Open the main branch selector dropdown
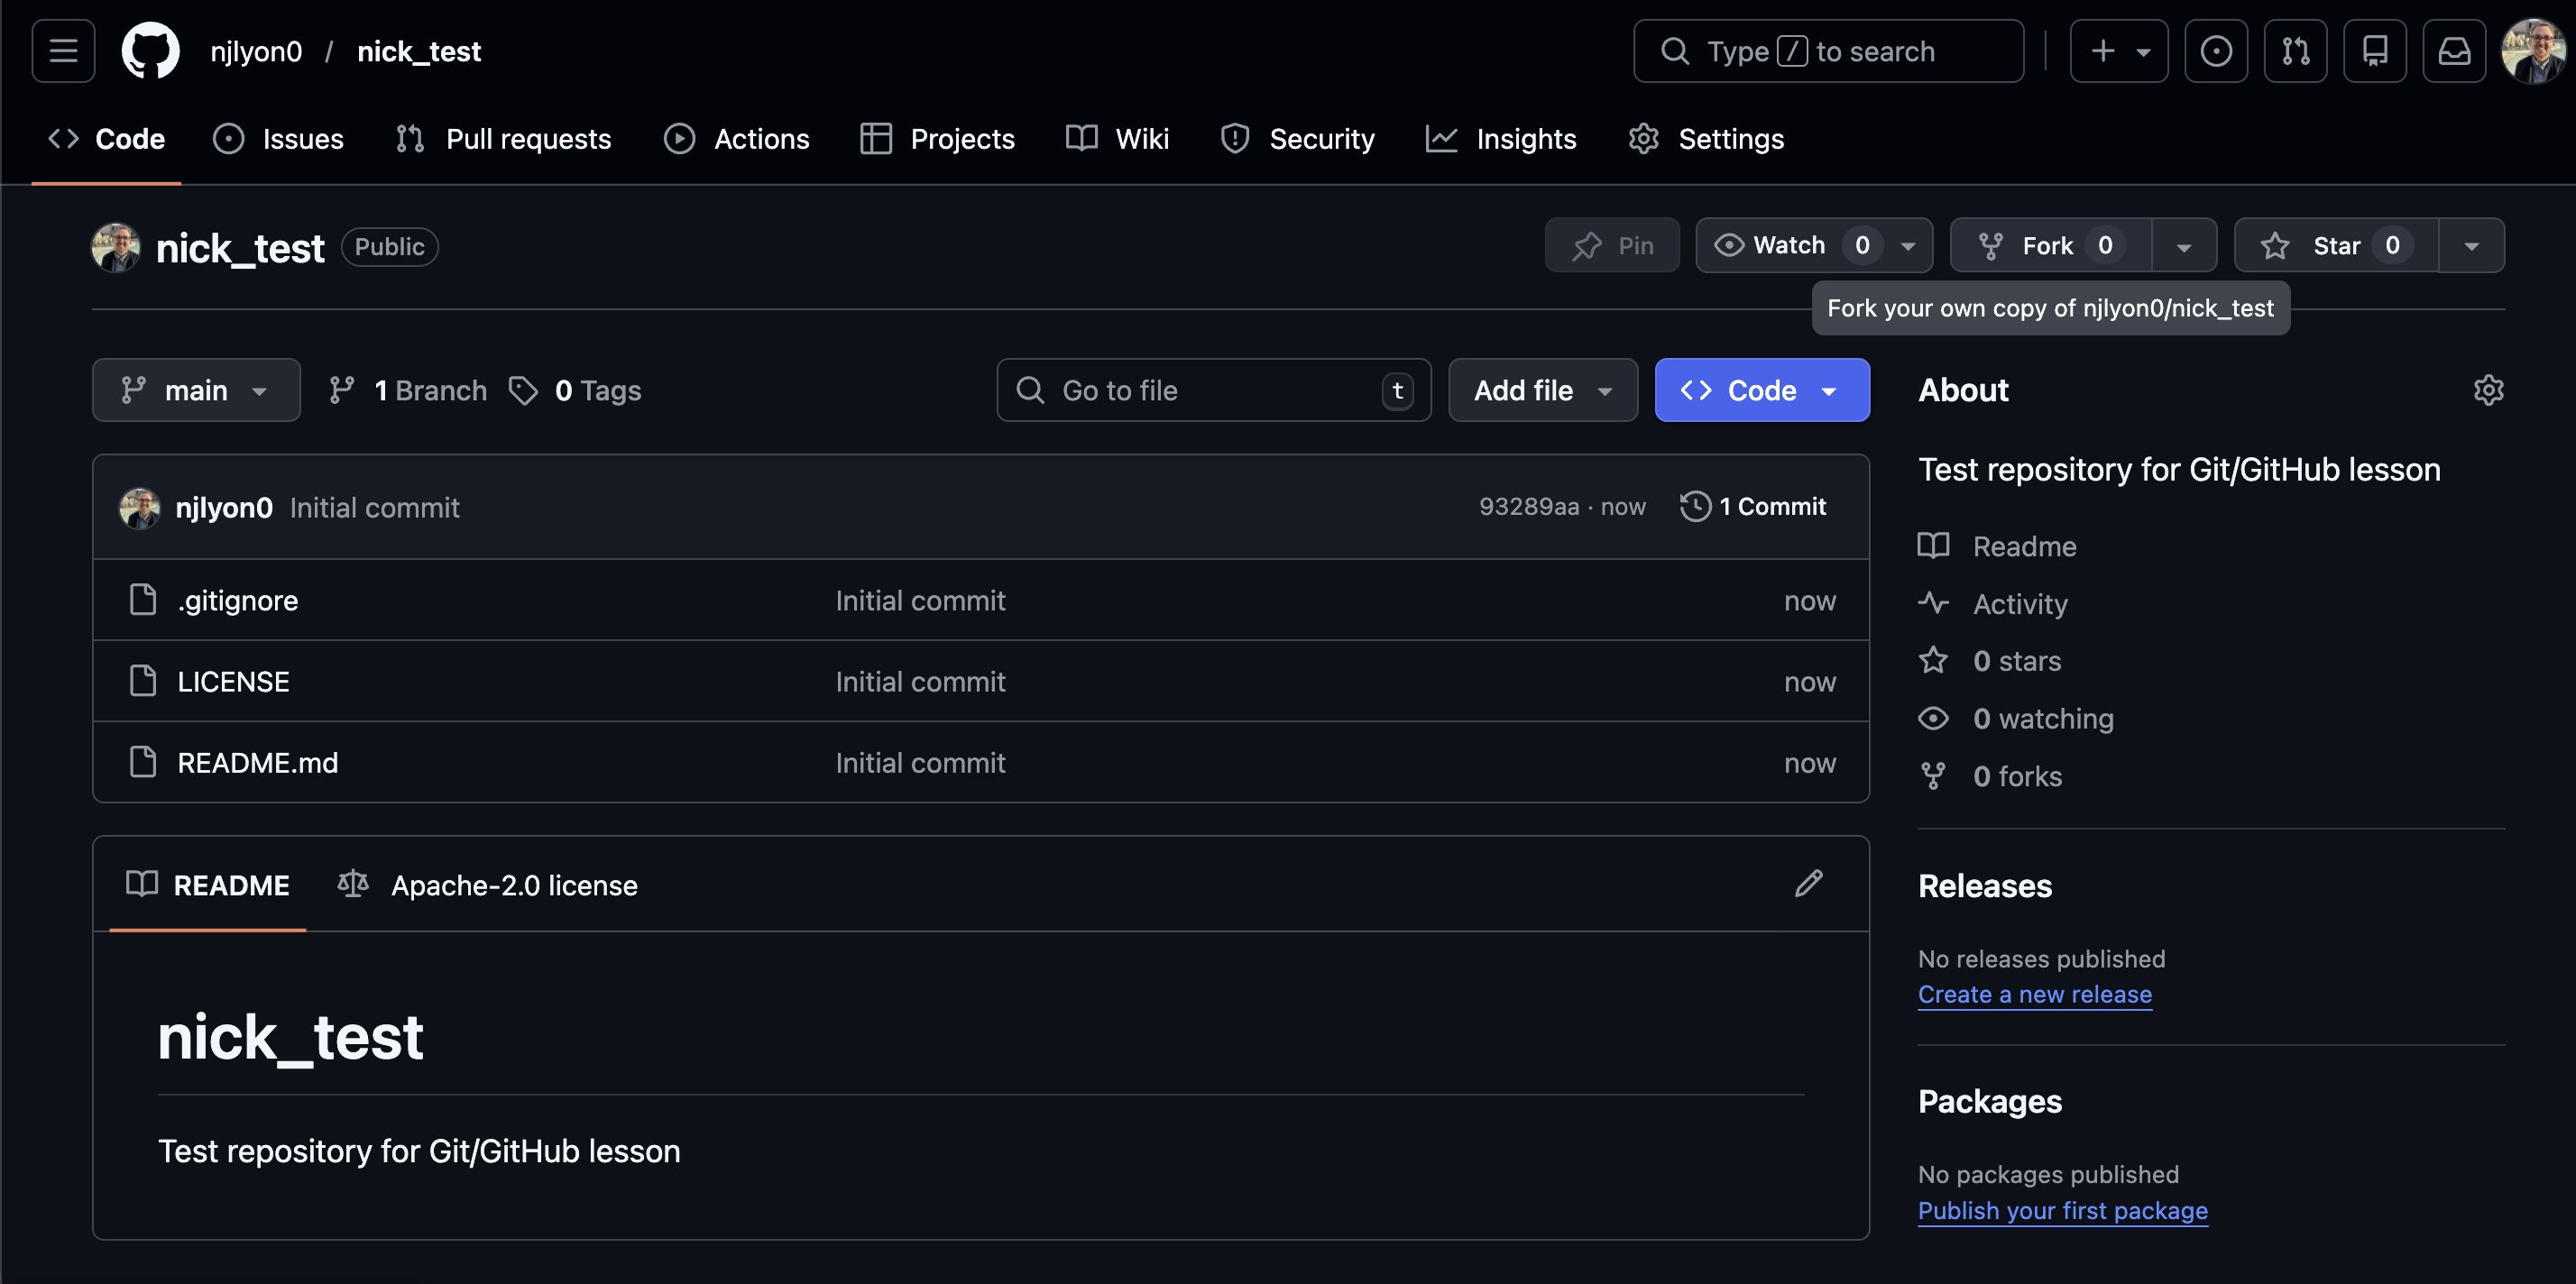This screenshot has height=1284, width=2576. click(196, 390)
